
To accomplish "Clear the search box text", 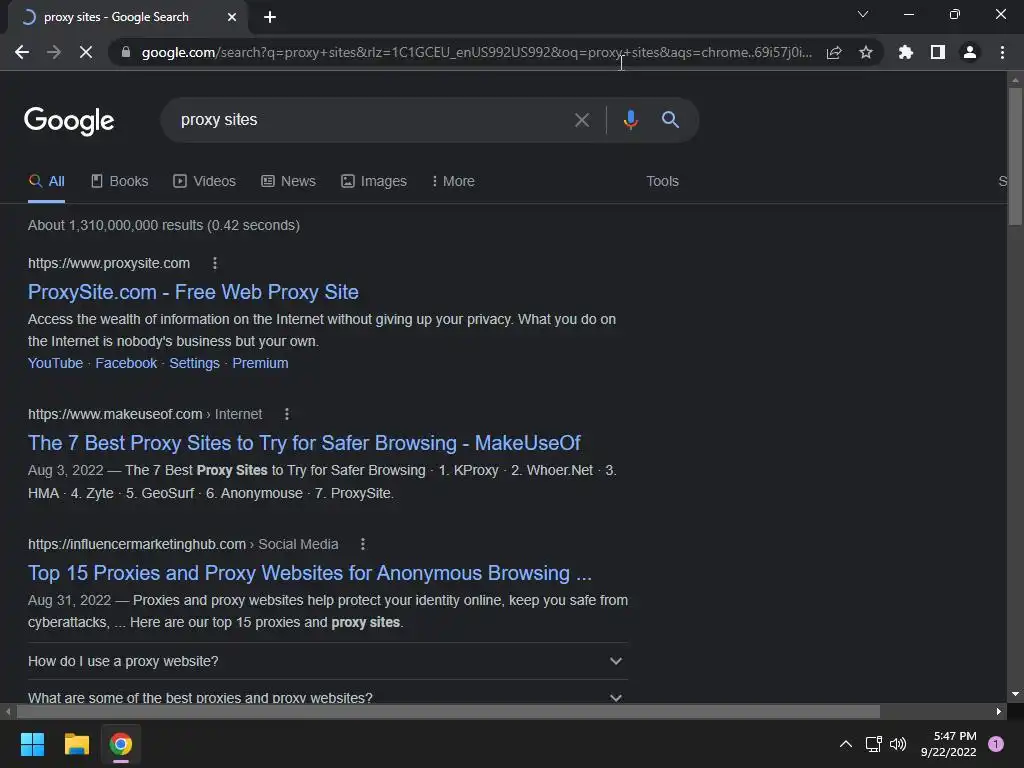I will [x=582, y=120].
